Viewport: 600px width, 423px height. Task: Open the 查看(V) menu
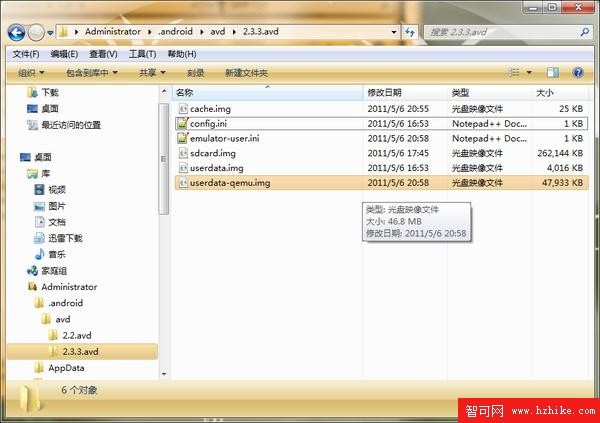(103, 54)
